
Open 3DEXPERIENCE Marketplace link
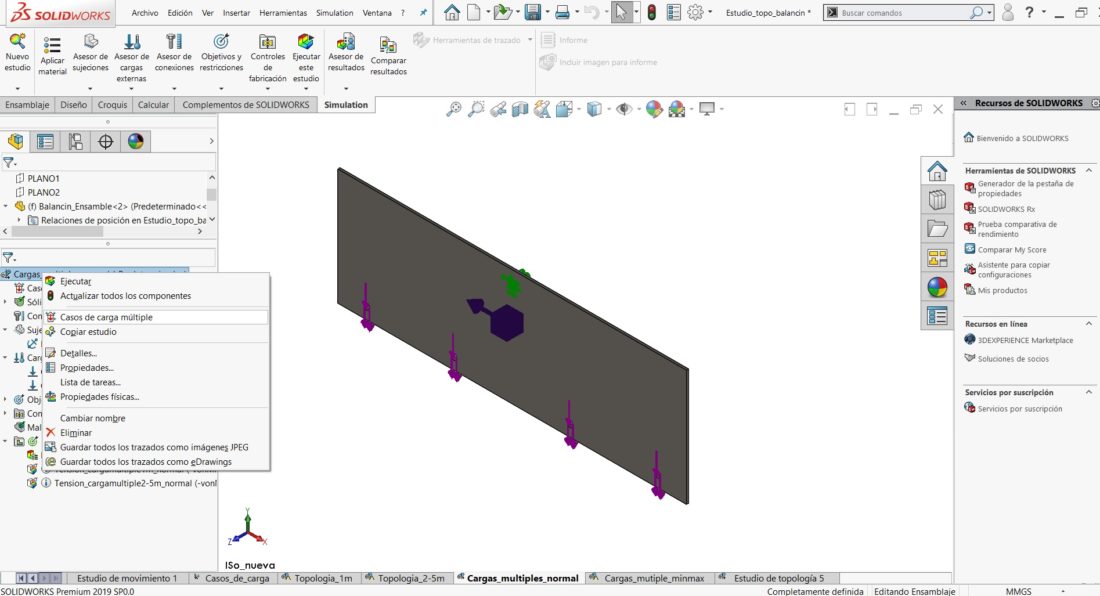(1025, 340)
